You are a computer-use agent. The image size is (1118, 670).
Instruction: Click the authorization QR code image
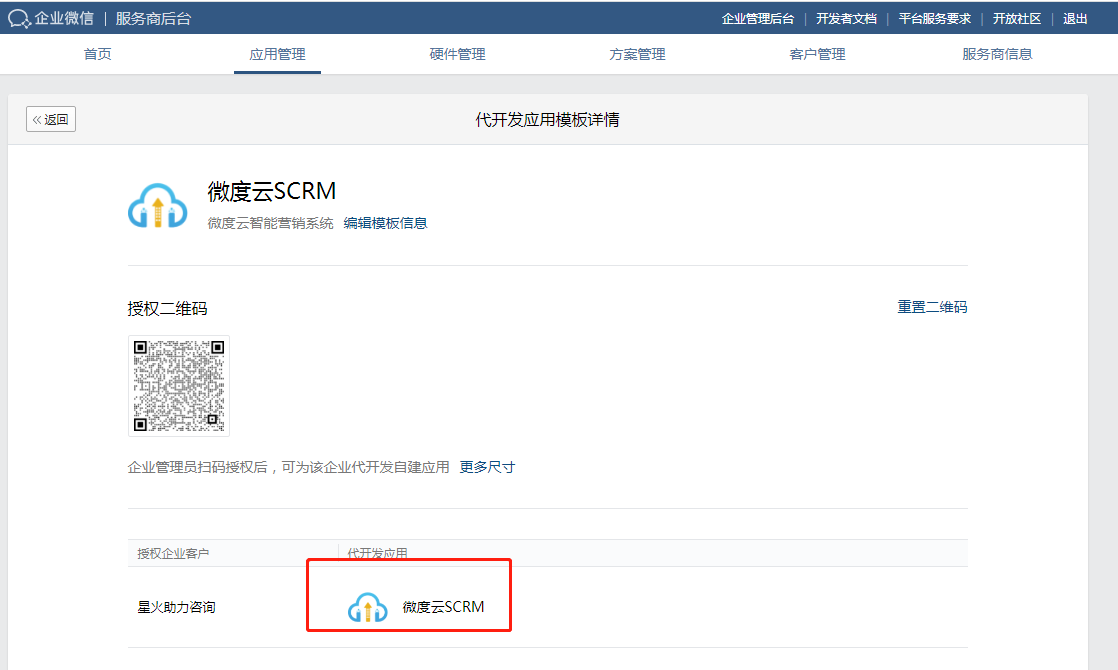tap(179, 386)
